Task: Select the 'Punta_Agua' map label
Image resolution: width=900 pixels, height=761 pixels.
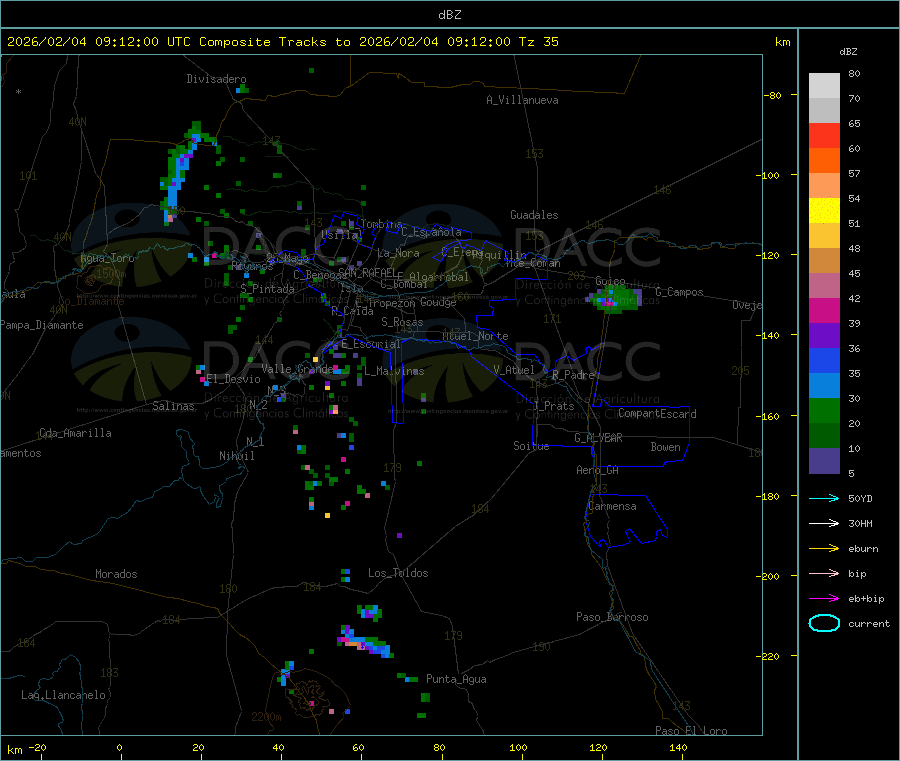Action: pos(456,679)
